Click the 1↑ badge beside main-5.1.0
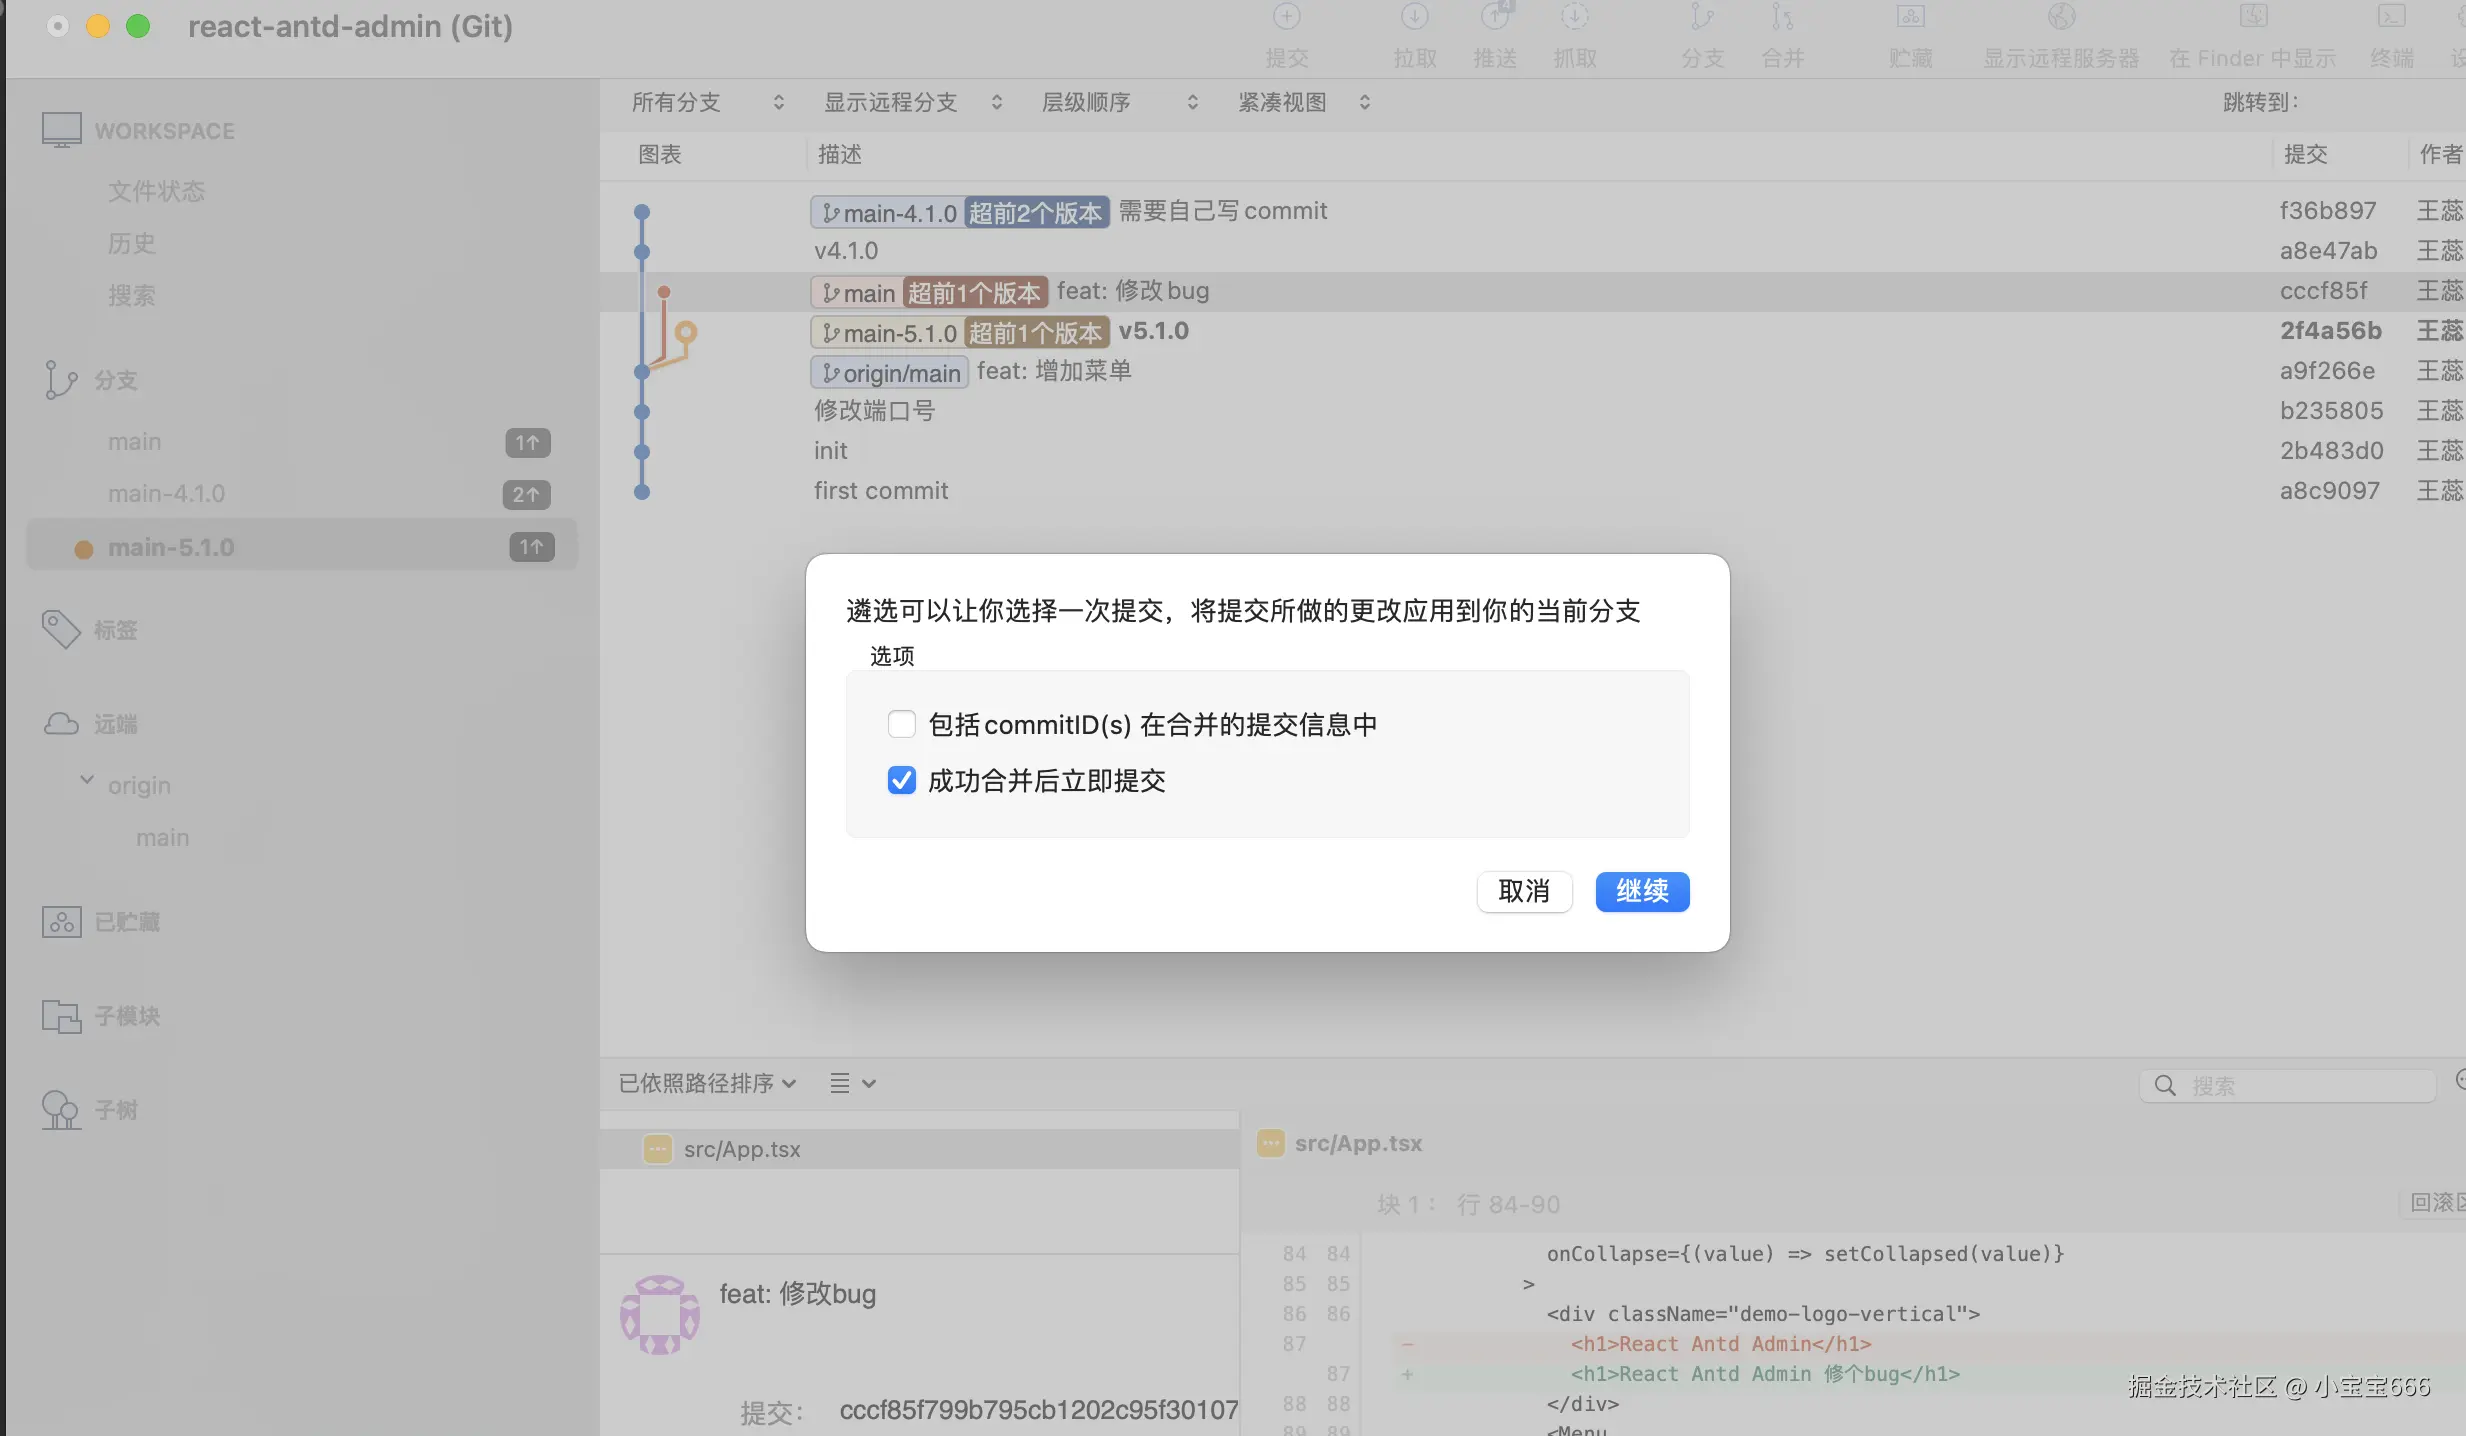 pos(531,547)
